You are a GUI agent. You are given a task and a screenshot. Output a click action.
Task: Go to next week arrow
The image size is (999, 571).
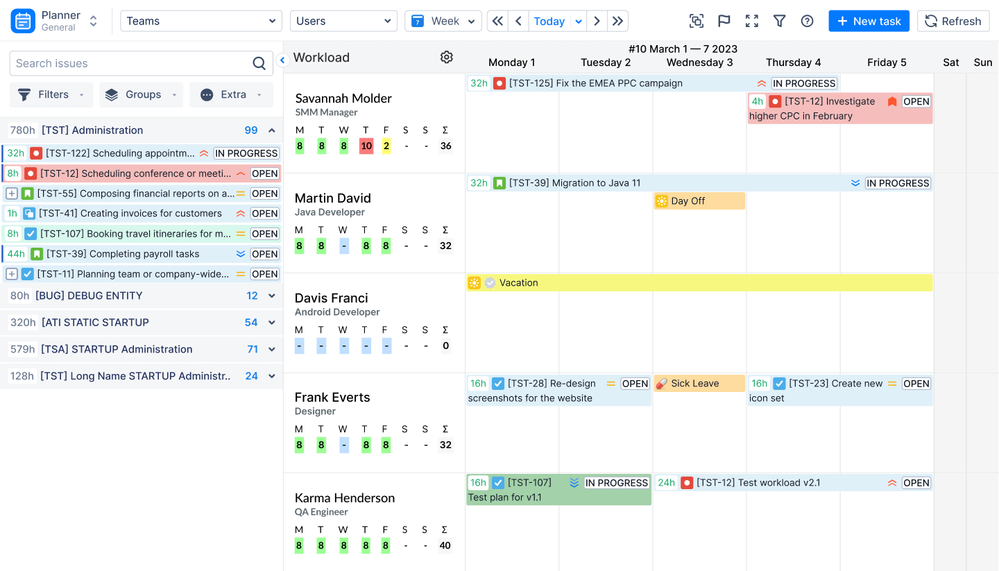pyautogui.click(x=597, y=21)
